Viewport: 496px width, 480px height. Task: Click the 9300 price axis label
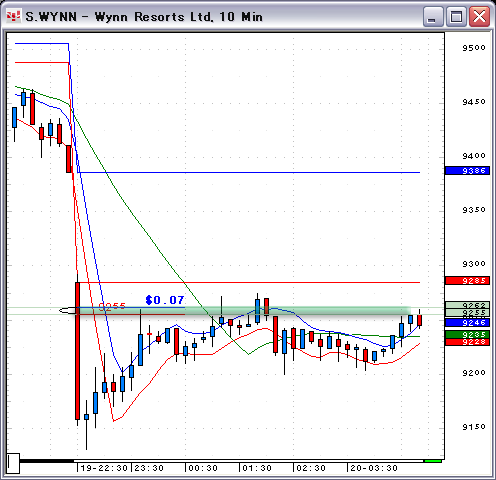[474, 264]
